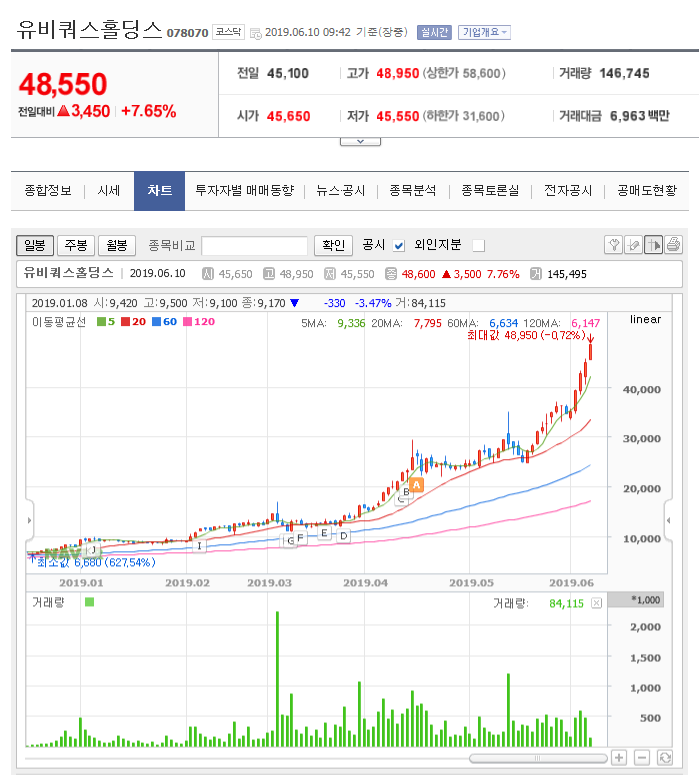This screenshot has width=699, height=775.
Task: Close the 거래량 volume indicator panel
Action: [x=597, y=603]
